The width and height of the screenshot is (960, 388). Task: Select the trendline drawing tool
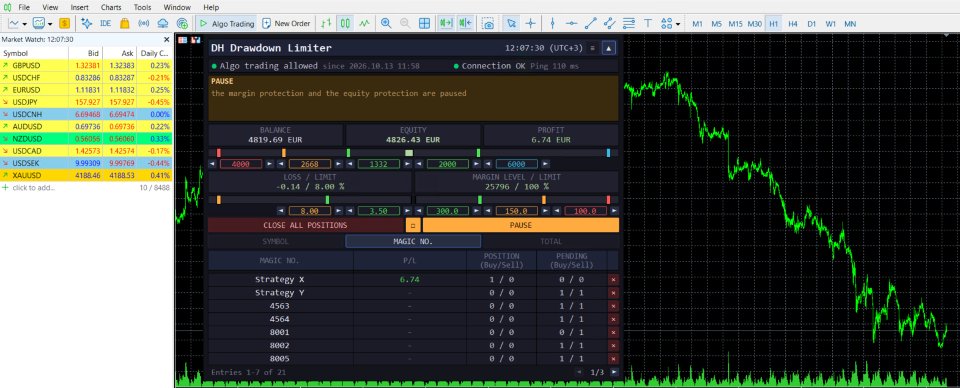tap(590, 23)
